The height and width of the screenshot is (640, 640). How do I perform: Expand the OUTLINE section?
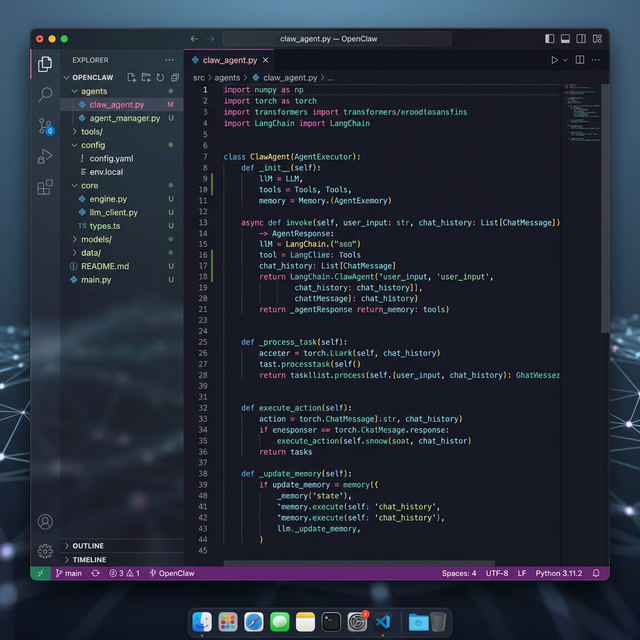pyautogui.click(x=122, y=546)
